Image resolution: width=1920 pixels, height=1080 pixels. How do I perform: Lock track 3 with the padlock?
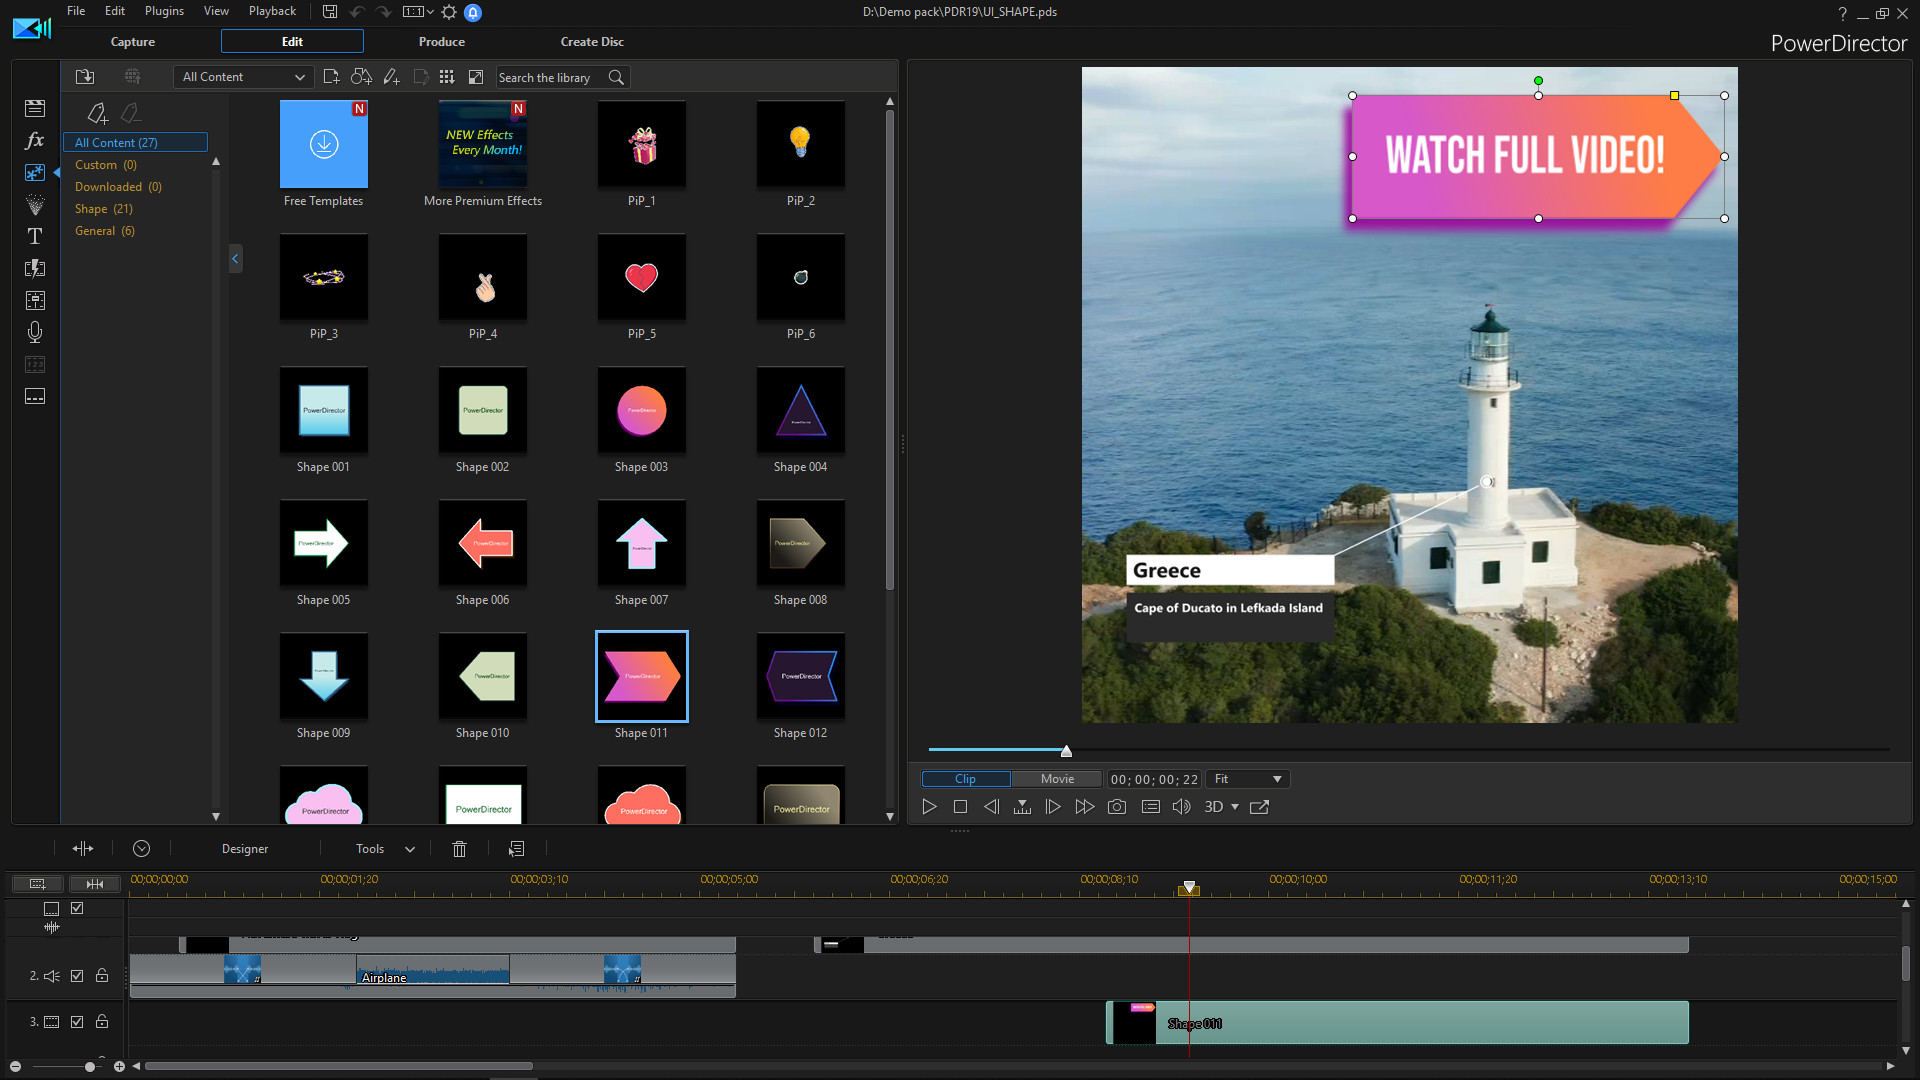pyautogui.click(x=101, y=1022)
